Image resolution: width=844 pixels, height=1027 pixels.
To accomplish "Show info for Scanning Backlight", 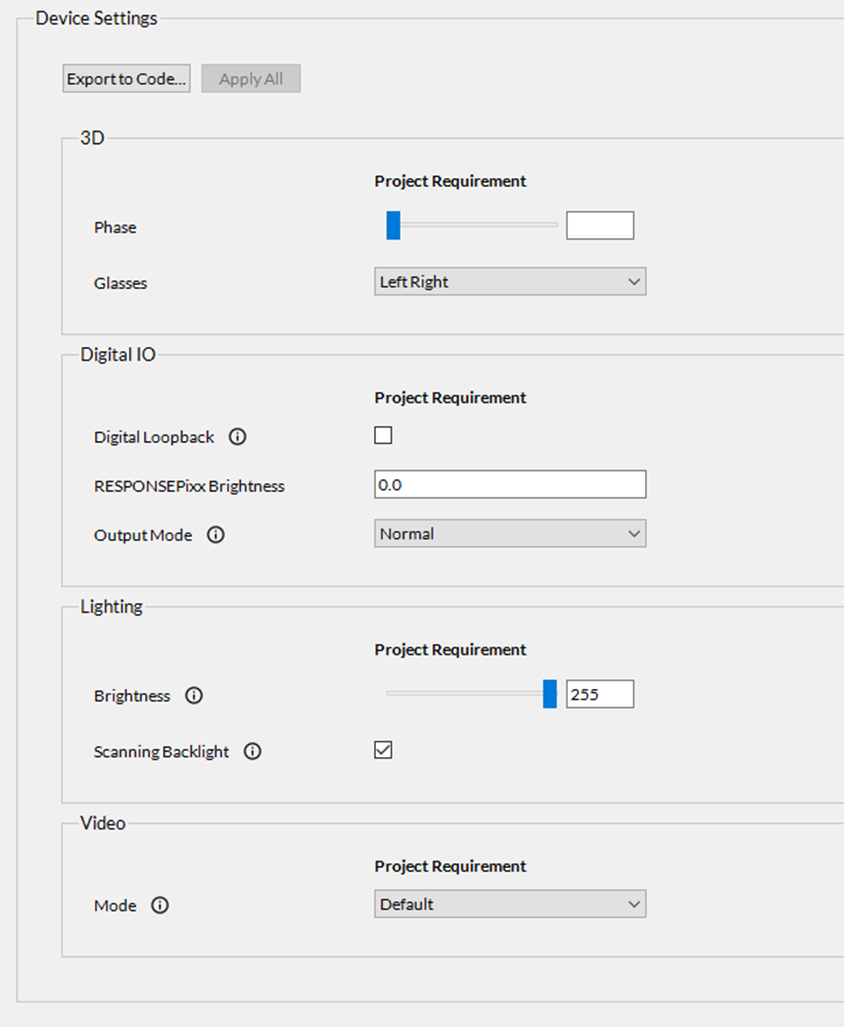I will (253, 751).
